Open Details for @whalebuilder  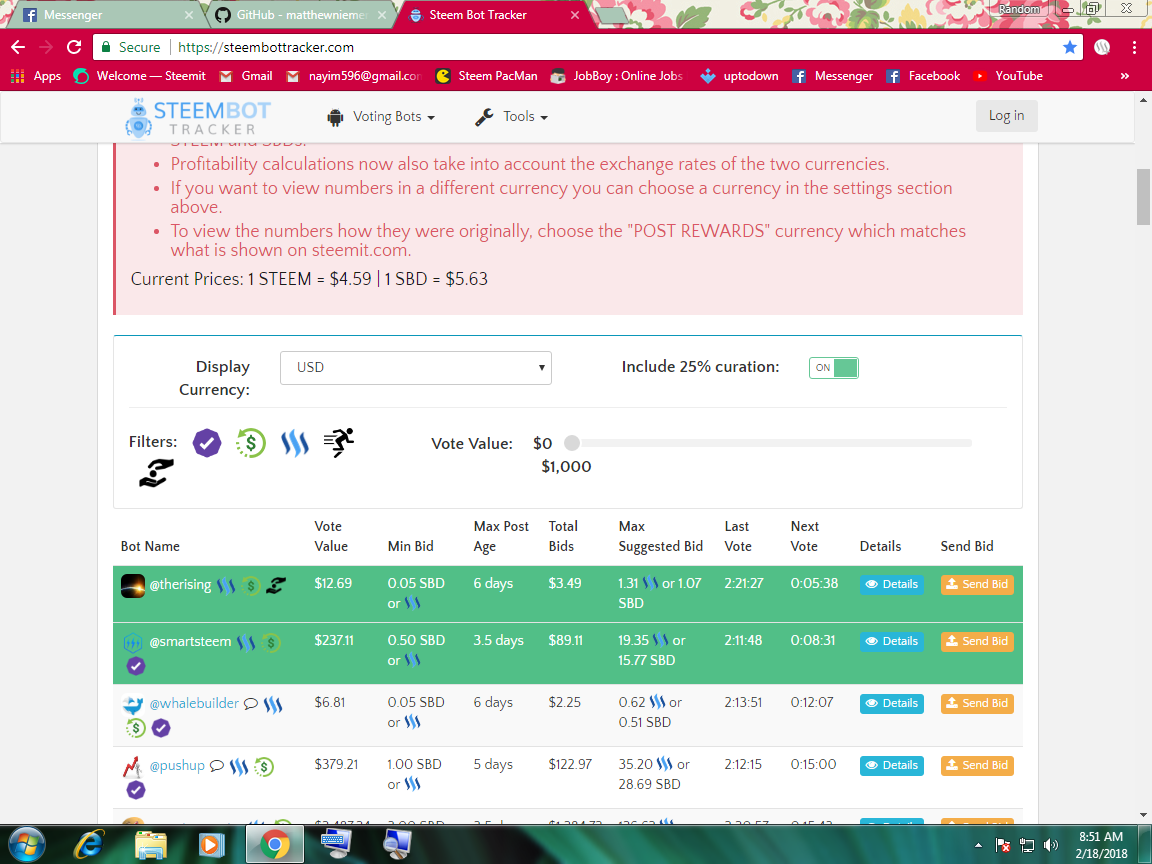click(x=892, y=703)
